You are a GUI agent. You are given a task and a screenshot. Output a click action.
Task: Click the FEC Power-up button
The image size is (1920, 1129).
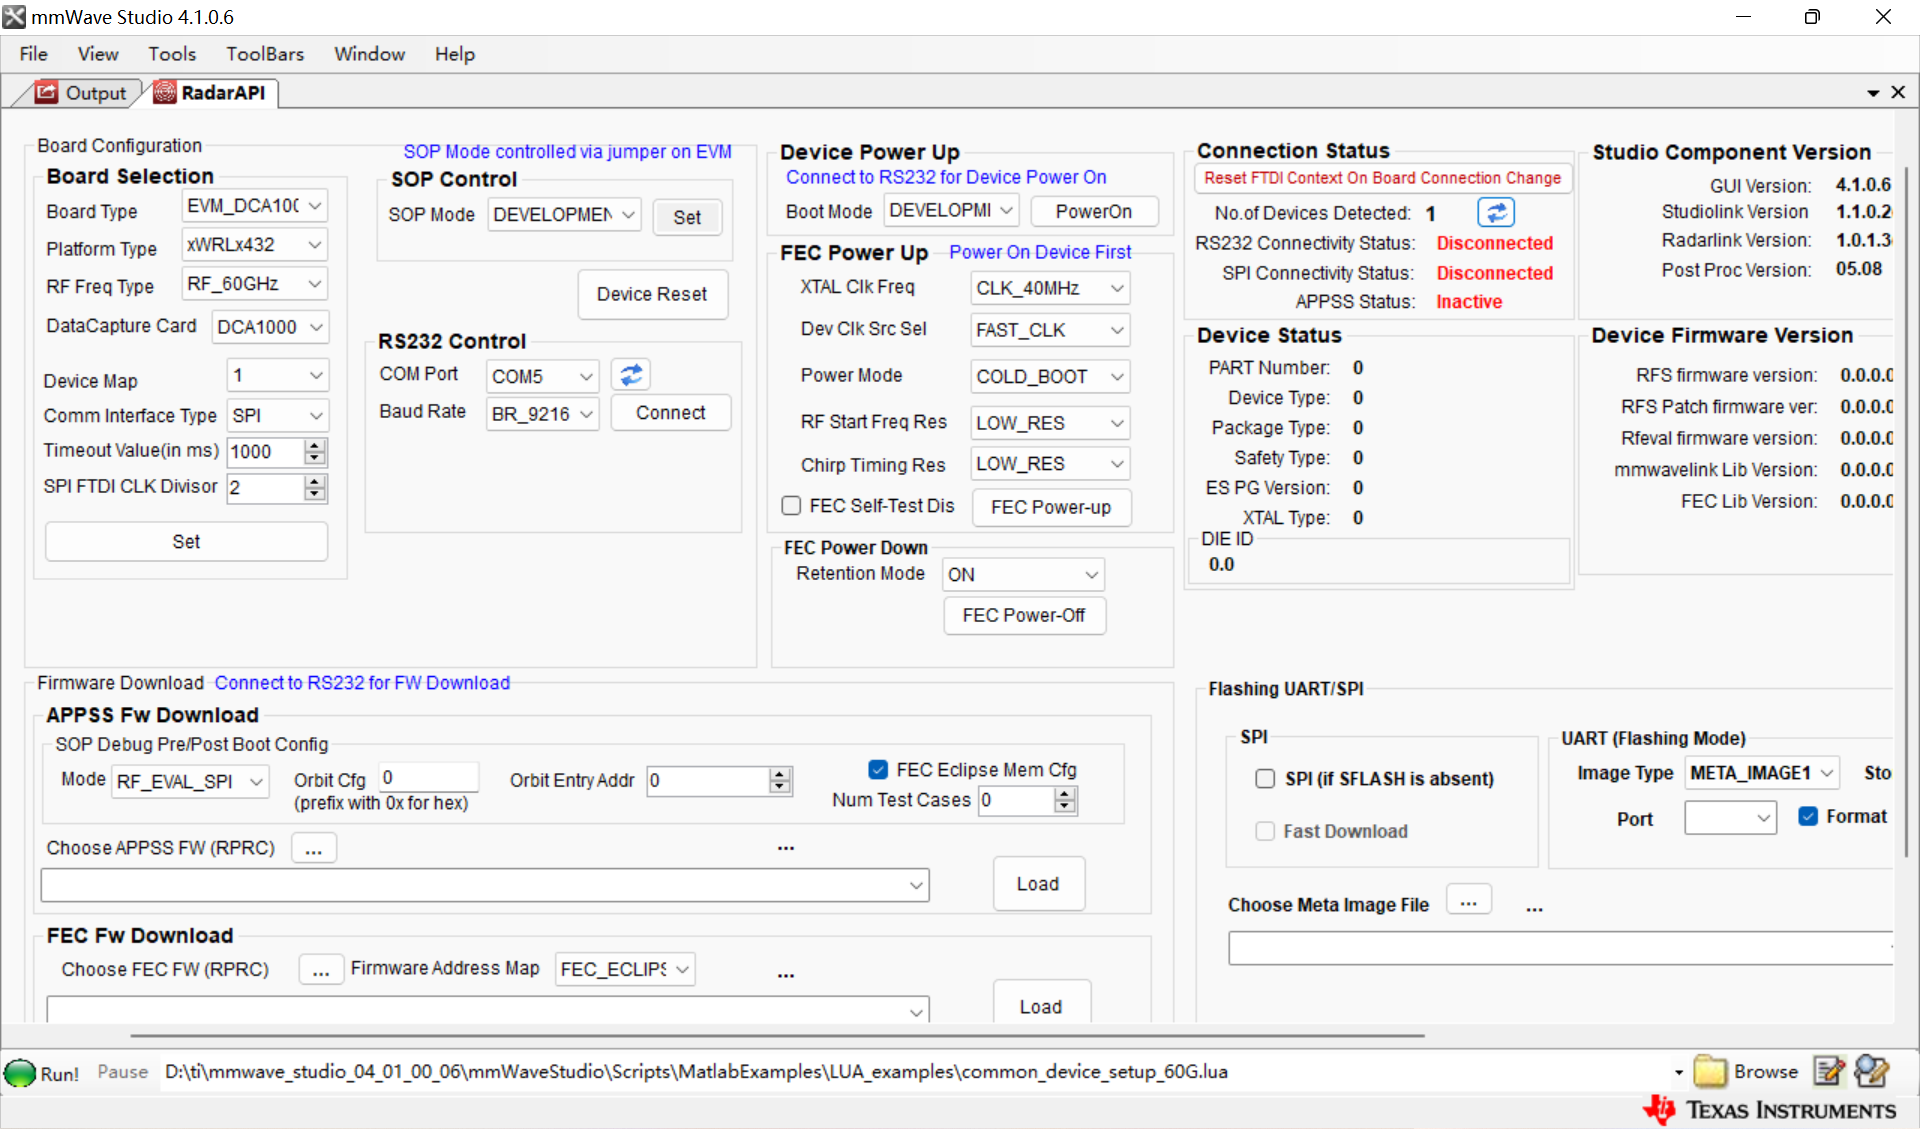click(x=1051, y=507)
